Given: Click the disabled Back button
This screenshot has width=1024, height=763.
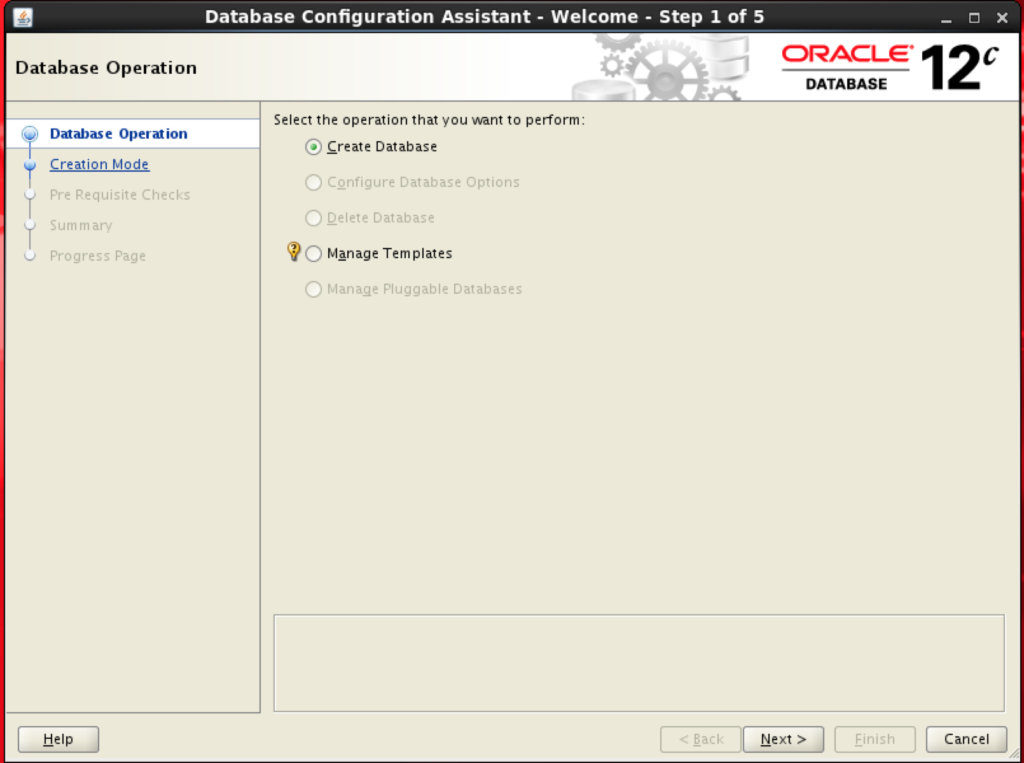Looking at the screenshot, I should coord(701,739).
